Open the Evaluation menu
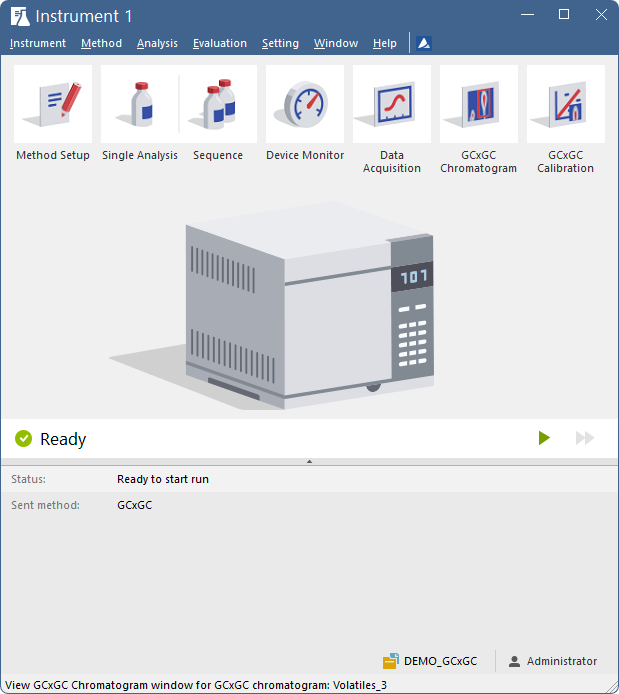Screen dimensions: 619x694 [x=219, y=43]
